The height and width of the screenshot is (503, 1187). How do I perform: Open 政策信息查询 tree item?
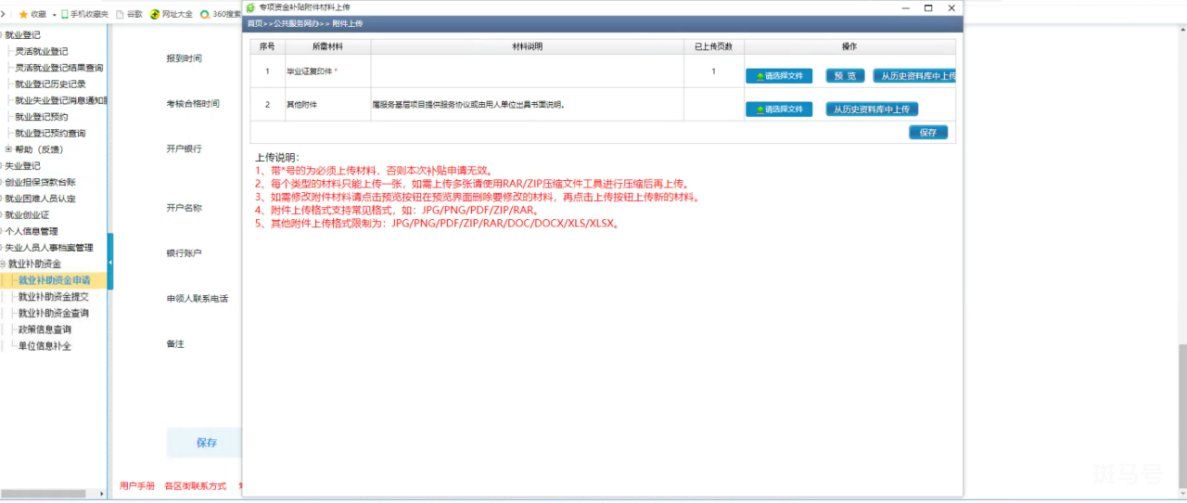tap(45, 330)
